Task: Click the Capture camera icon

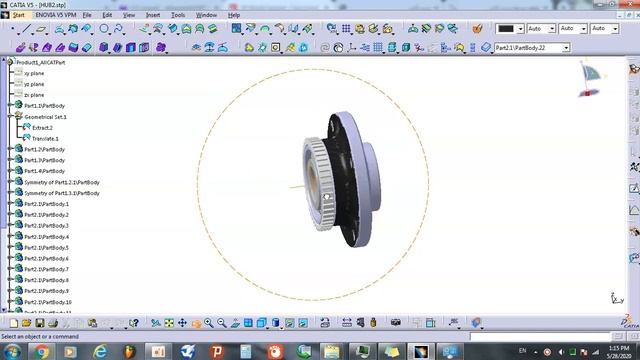Action: click(x=396, y=323)
